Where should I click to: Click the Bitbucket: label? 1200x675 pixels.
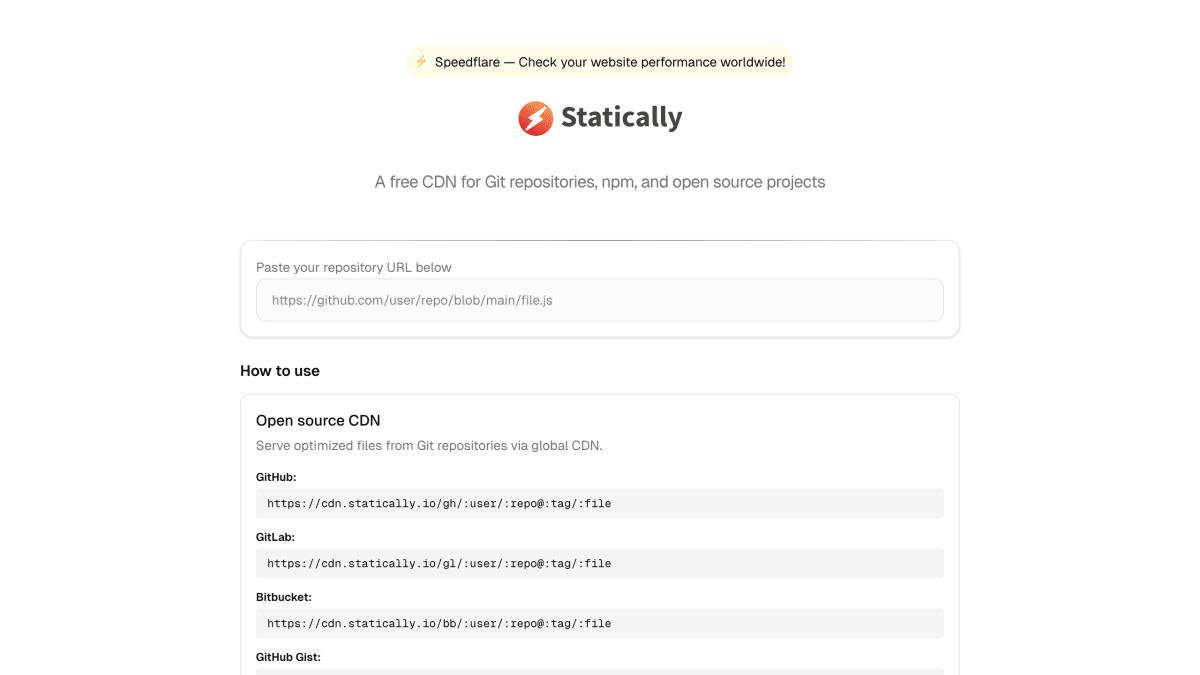(284, 597)
